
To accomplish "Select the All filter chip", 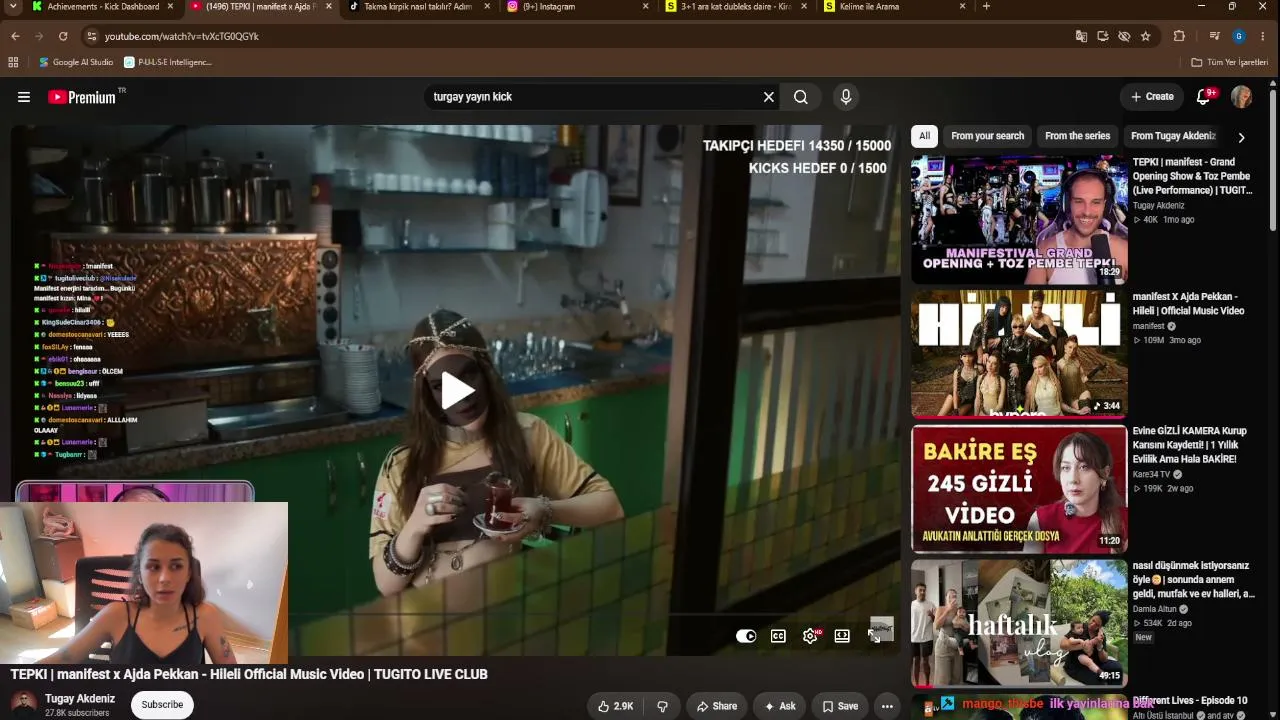I will [924, 136].
